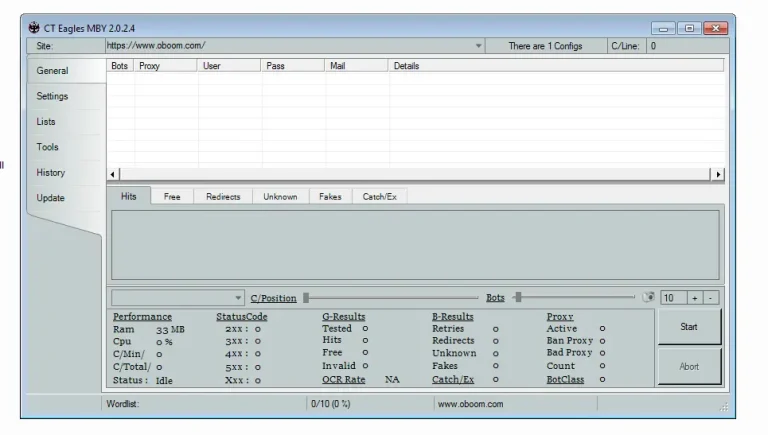Open the combo box left of C/Position
Viewport: 768px width, 435px height.
point(178,298)
